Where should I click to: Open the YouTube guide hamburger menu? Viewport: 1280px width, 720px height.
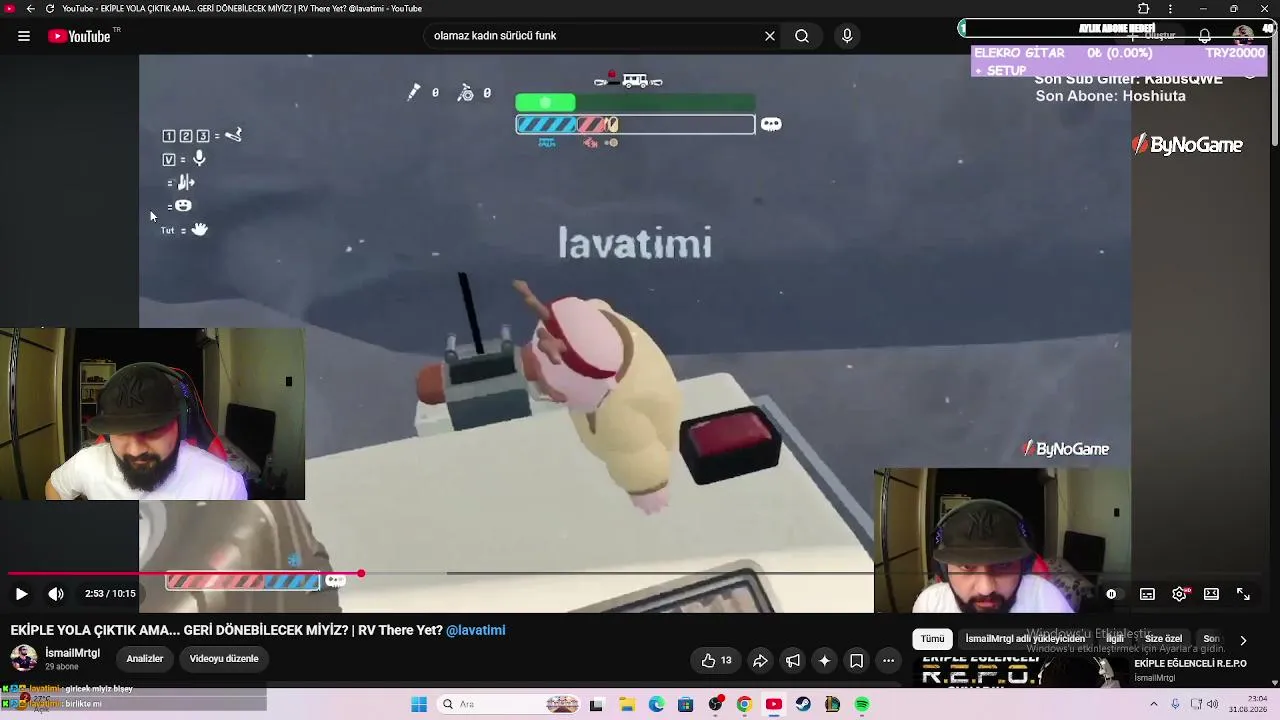click(x=24, y=36)
